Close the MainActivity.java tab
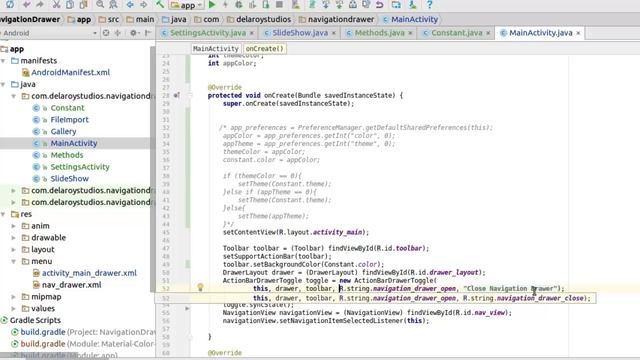Image resolution: width=640 pixels, height=360 pixels. point(578,33)
